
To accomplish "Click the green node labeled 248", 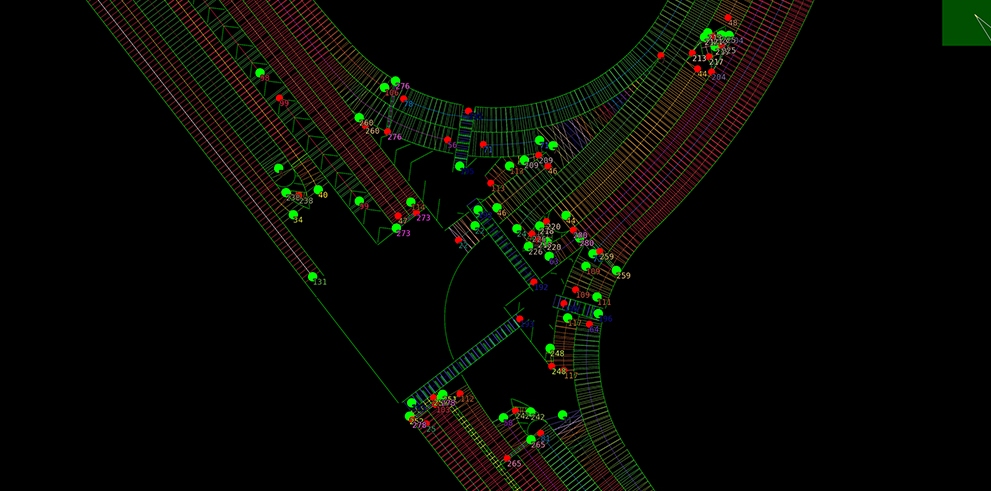I will (x=550, y=348).
